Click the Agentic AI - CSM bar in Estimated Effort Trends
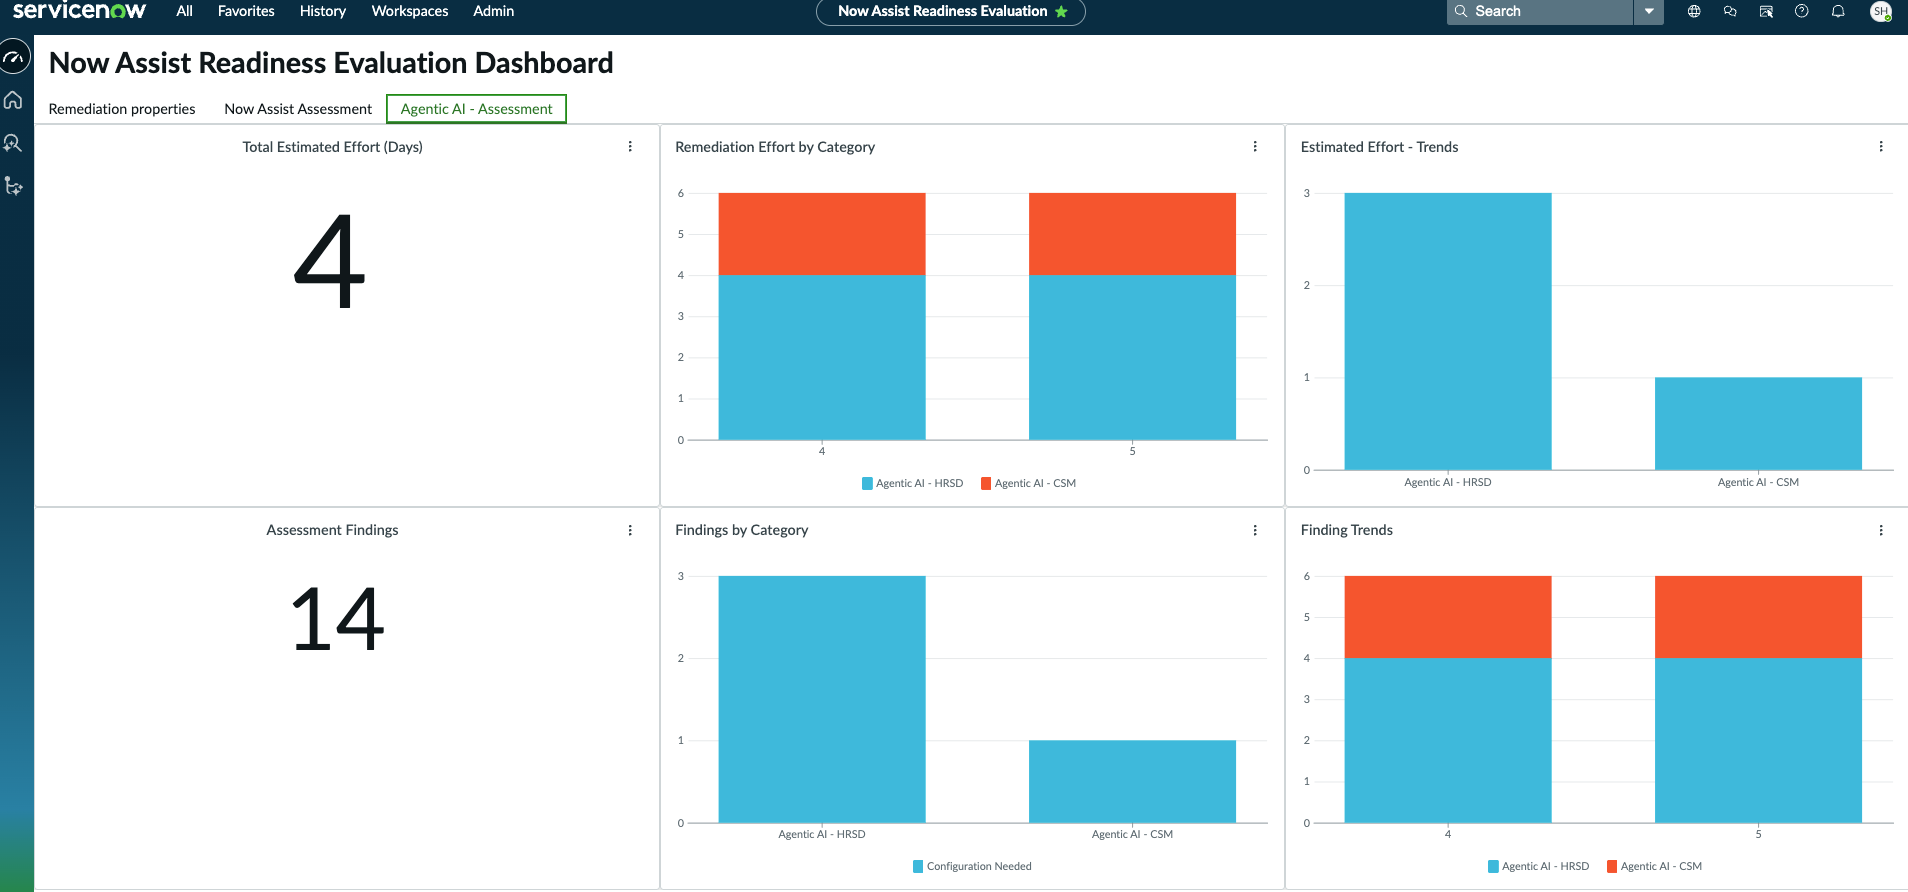This screenshot has height=892, width=1908. coord(1758,423)
